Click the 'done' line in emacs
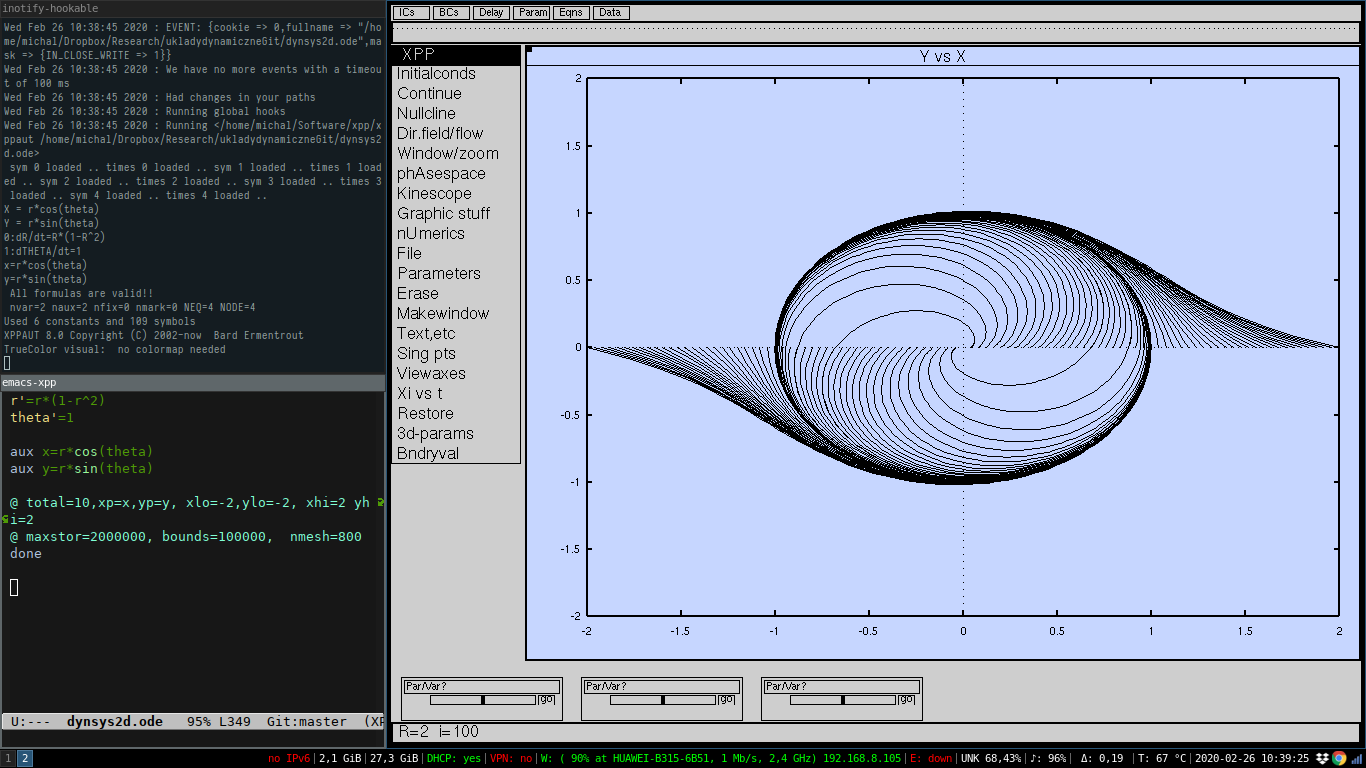Screen dimensions: 1366x768 tap(26, 553)
